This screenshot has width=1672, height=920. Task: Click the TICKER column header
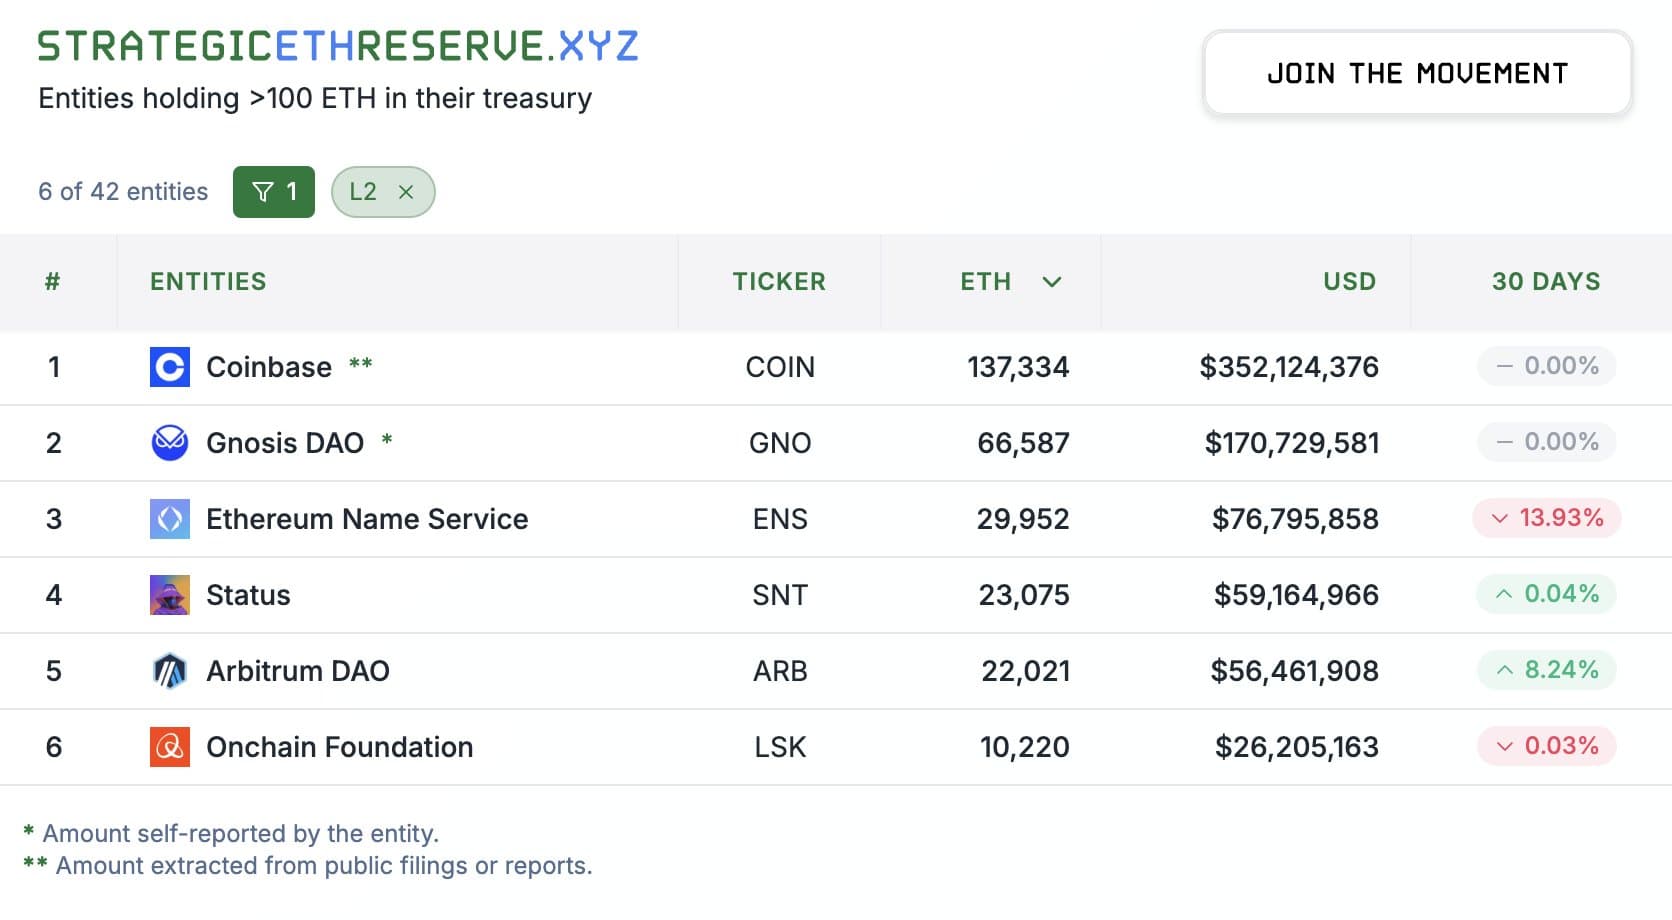(779, 282)
